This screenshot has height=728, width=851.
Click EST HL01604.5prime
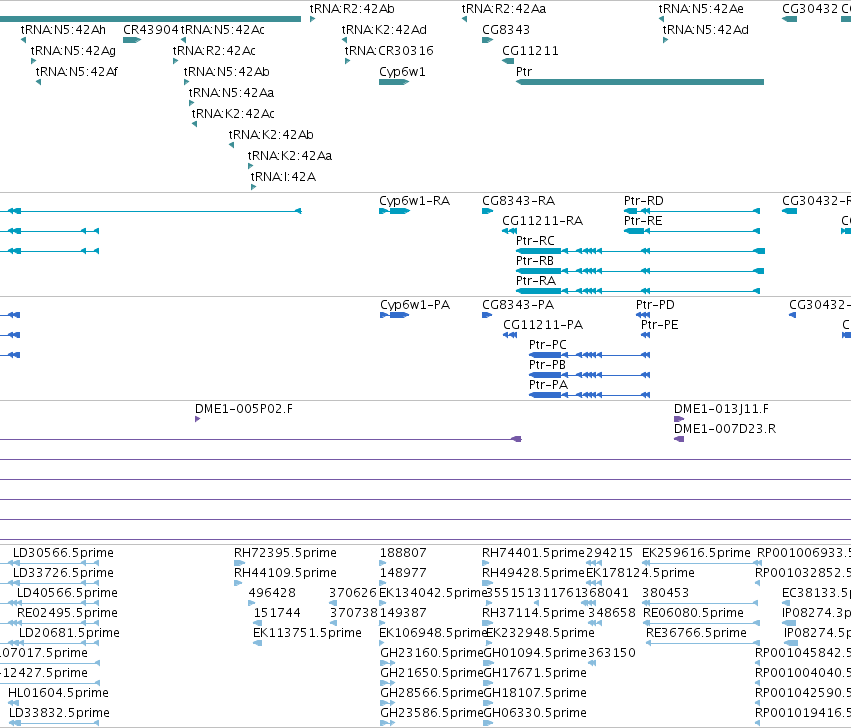pos(58,693)
